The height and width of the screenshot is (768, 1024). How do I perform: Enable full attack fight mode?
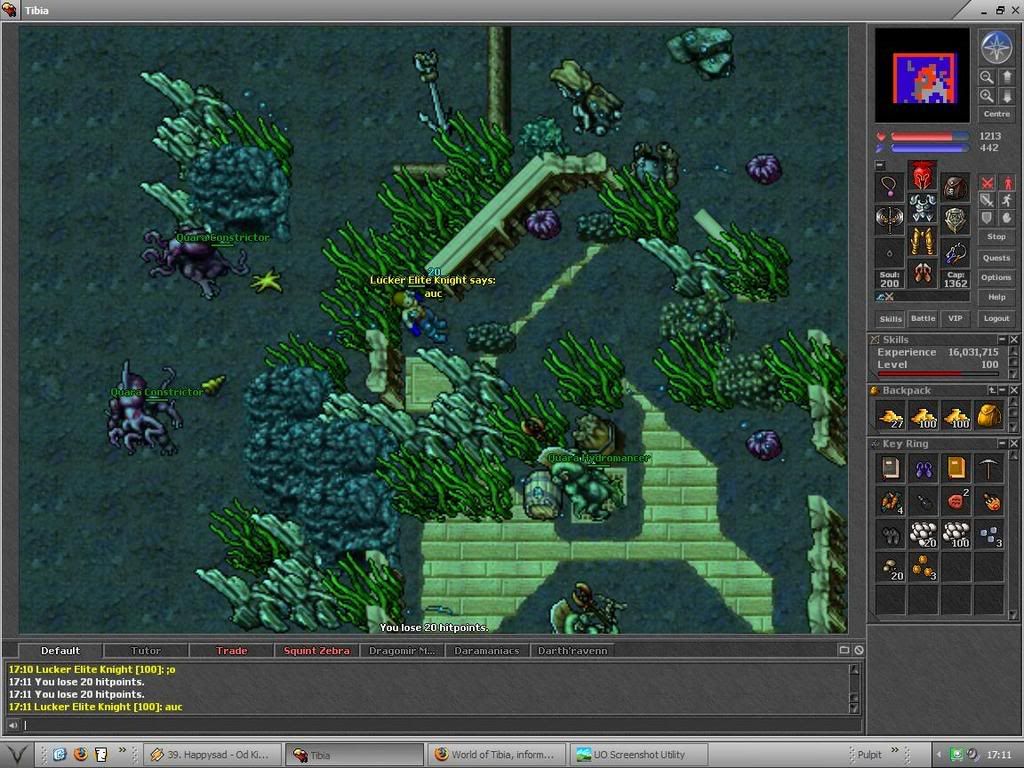click(x=987, y=183)
